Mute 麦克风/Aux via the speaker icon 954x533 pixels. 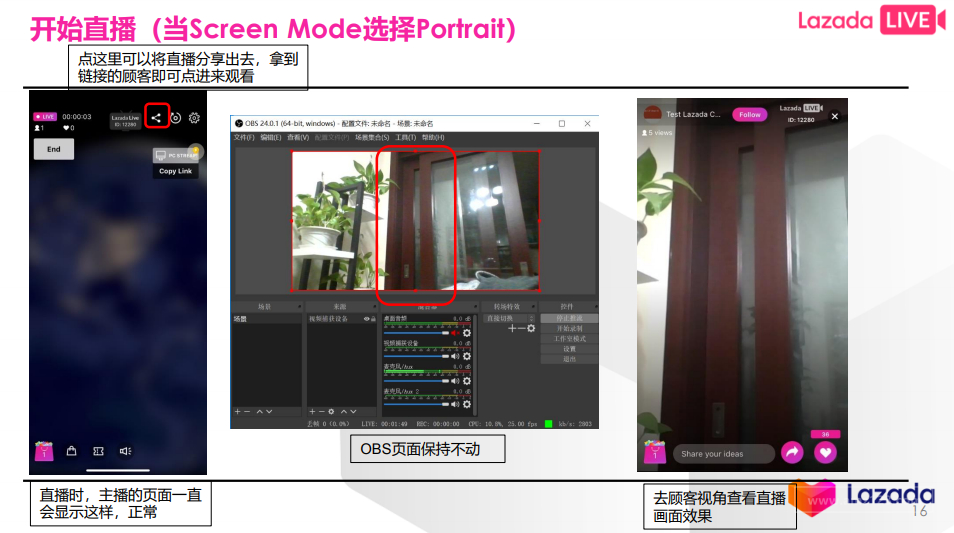[x=455, y=381]
